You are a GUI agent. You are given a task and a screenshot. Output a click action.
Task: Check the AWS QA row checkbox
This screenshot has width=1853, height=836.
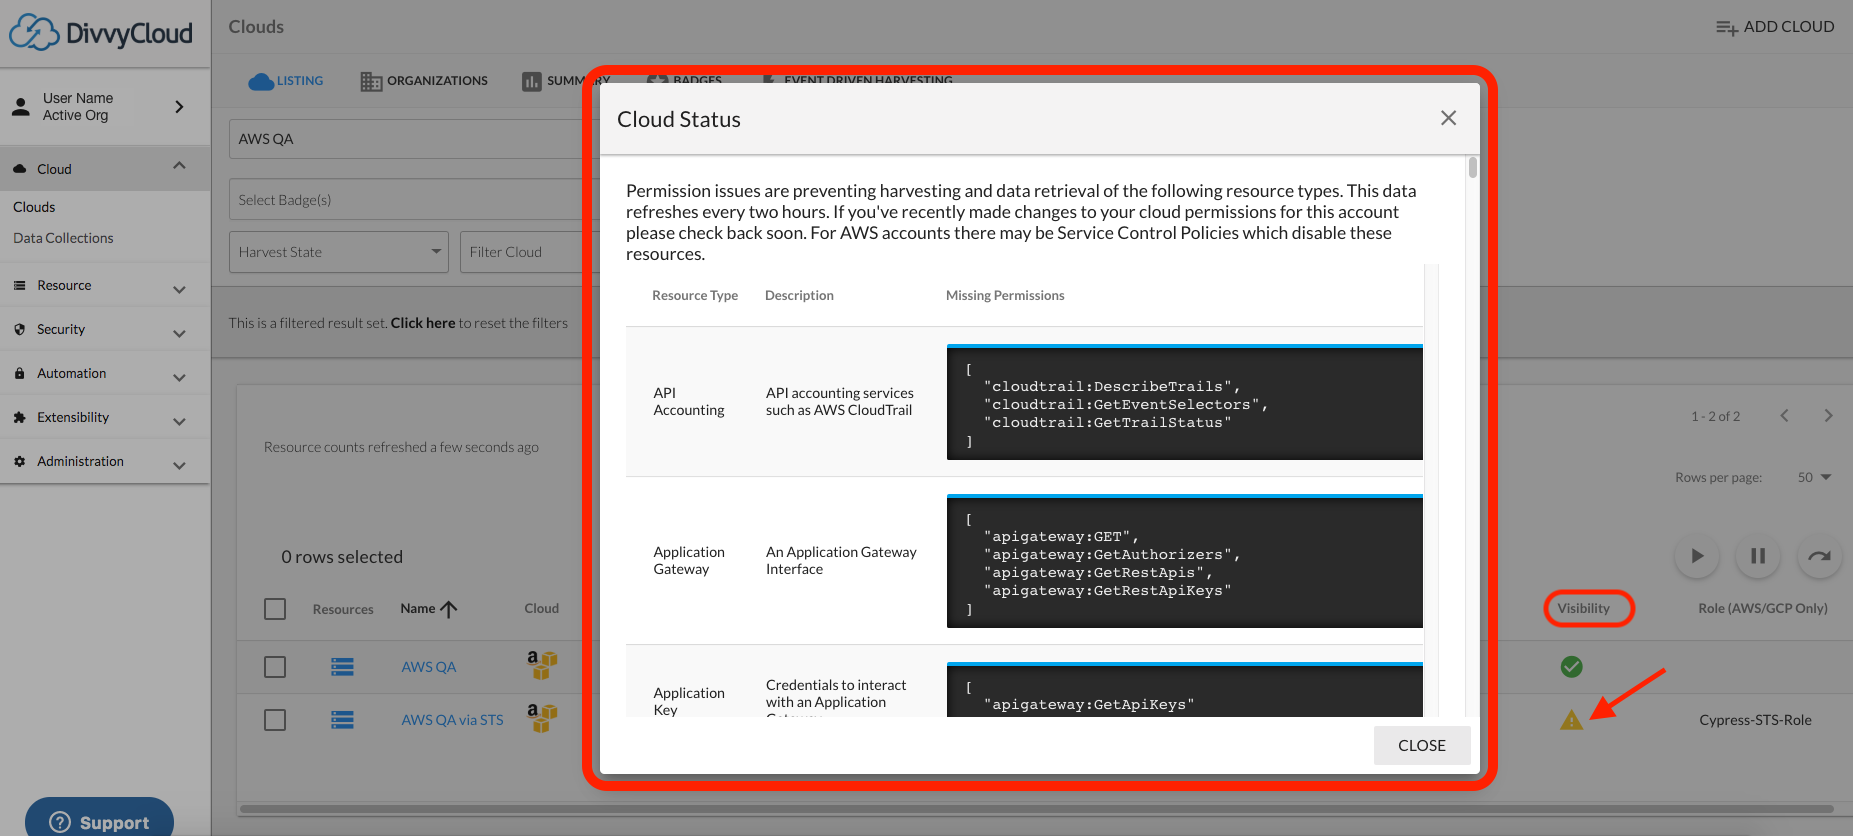pos(275,667)
